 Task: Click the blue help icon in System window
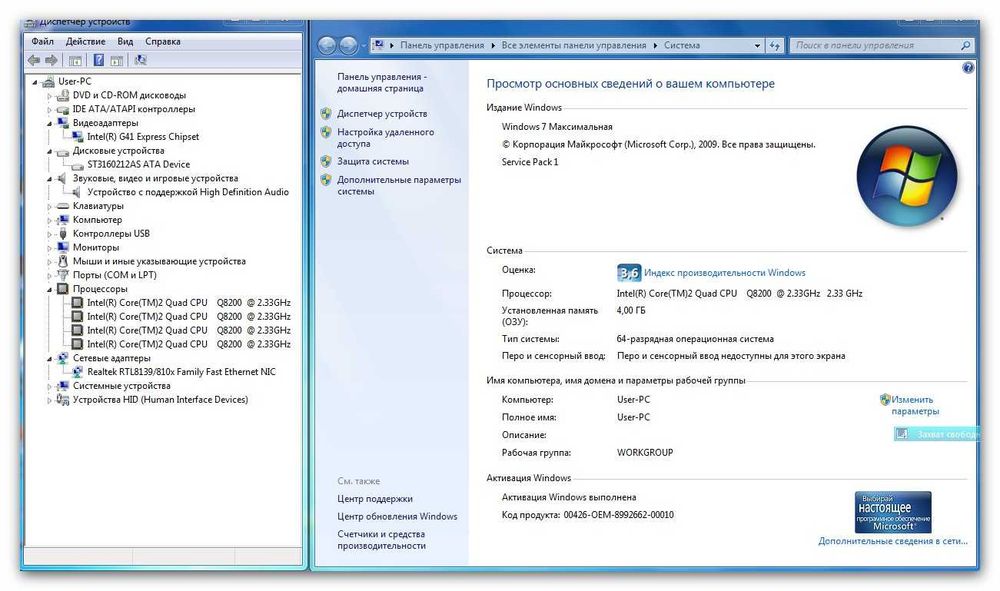(x=968, y=68)
